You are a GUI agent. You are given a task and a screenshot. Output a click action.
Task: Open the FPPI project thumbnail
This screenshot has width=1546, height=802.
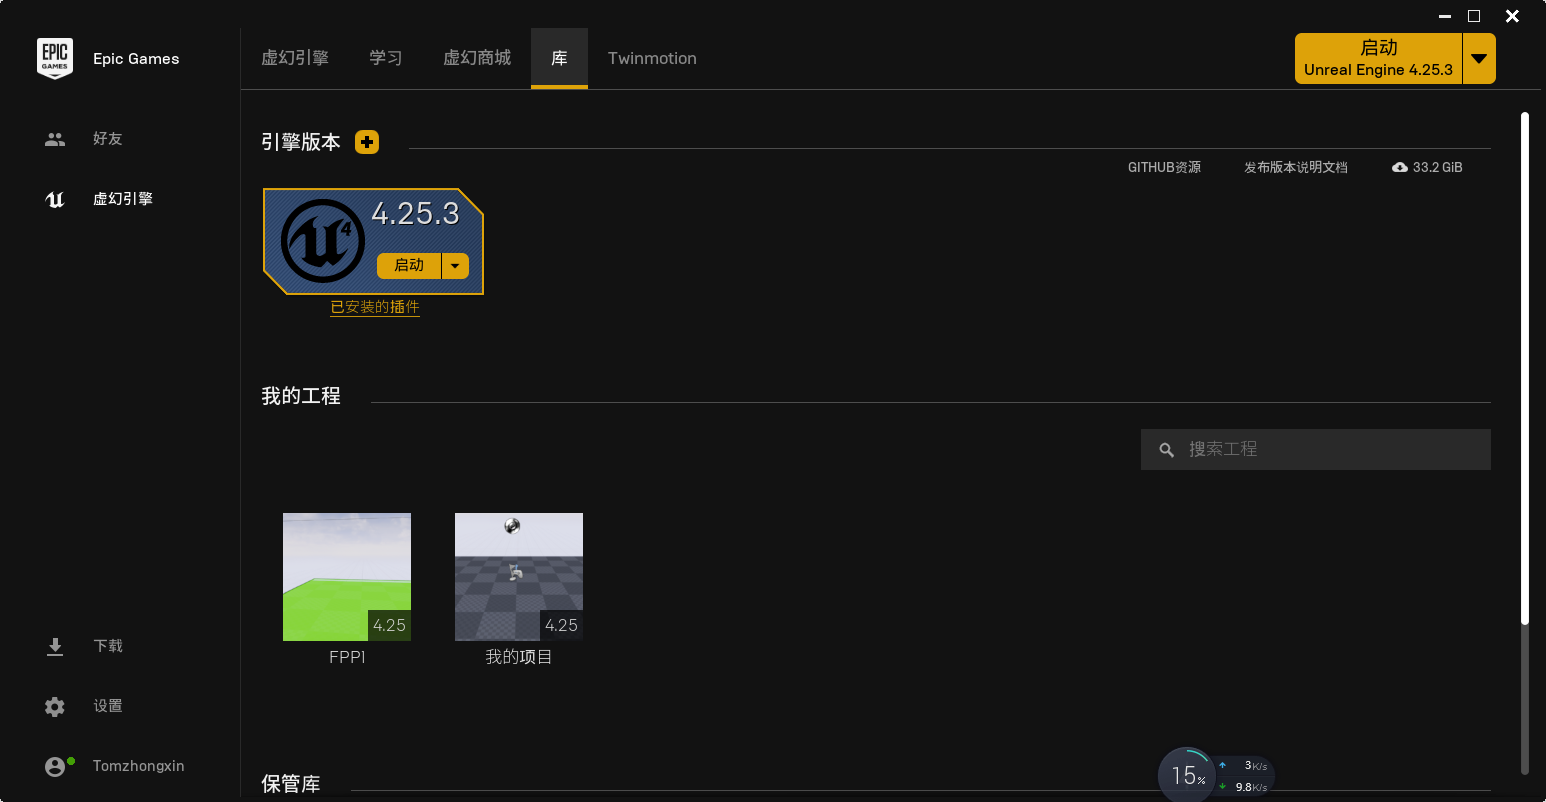347,577
